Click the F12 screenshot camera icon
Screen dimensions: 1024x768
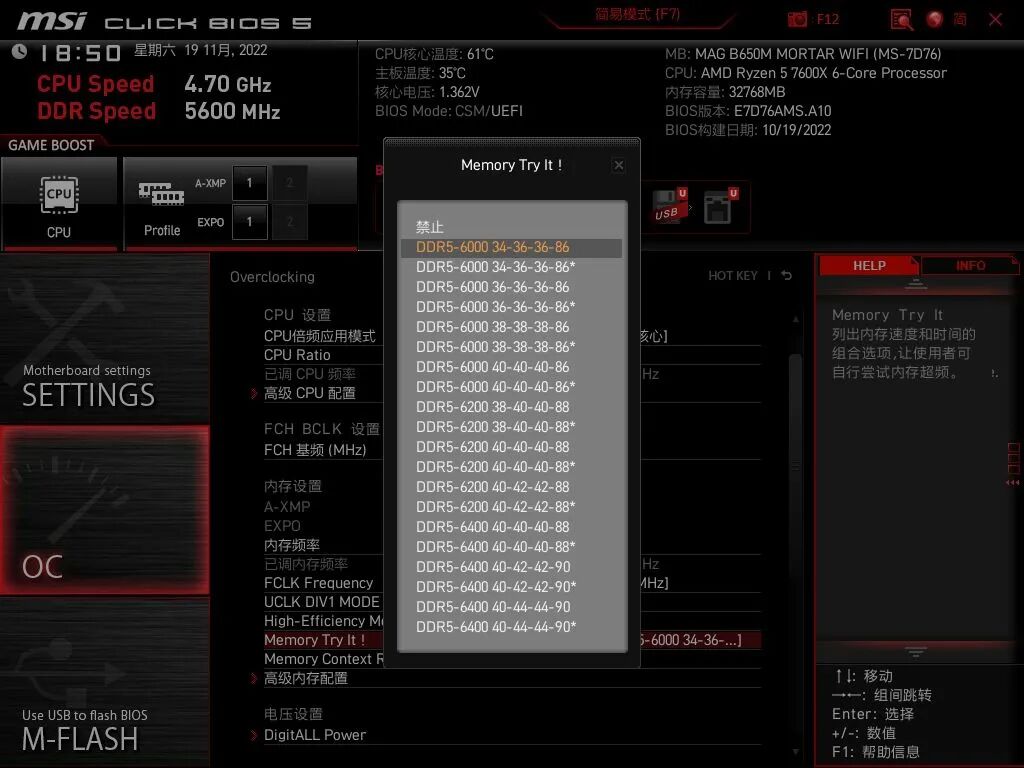click(797, 19)
